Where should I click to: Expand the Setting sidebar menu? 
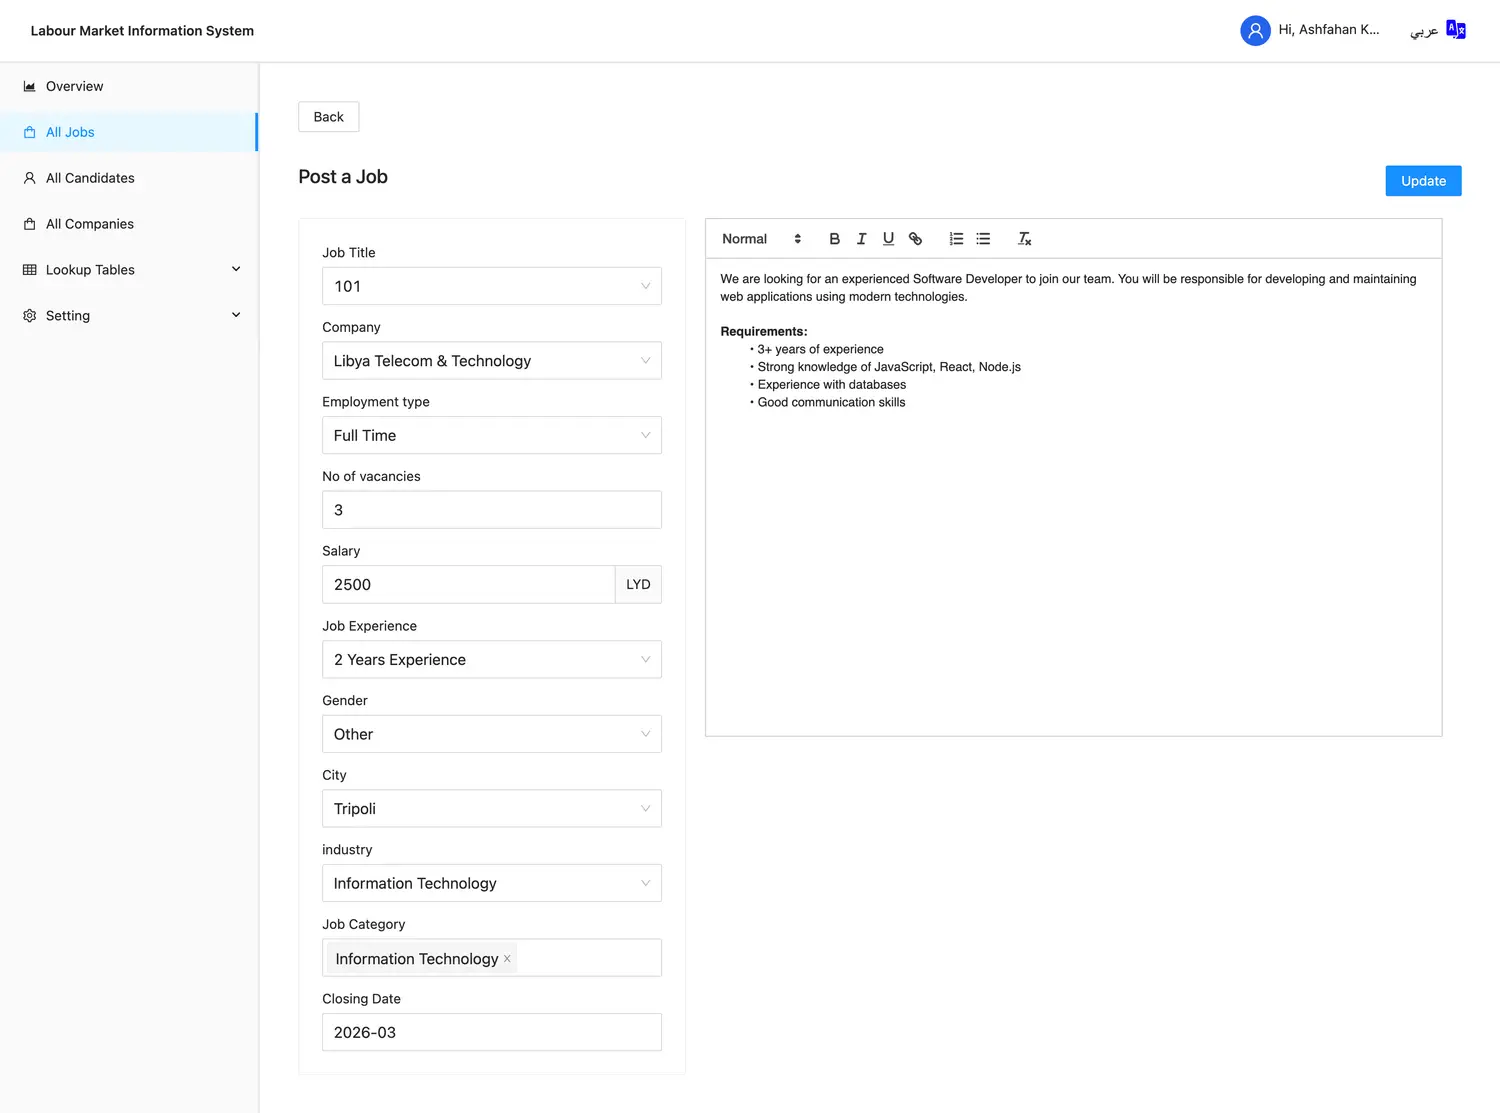click(130, 316)
